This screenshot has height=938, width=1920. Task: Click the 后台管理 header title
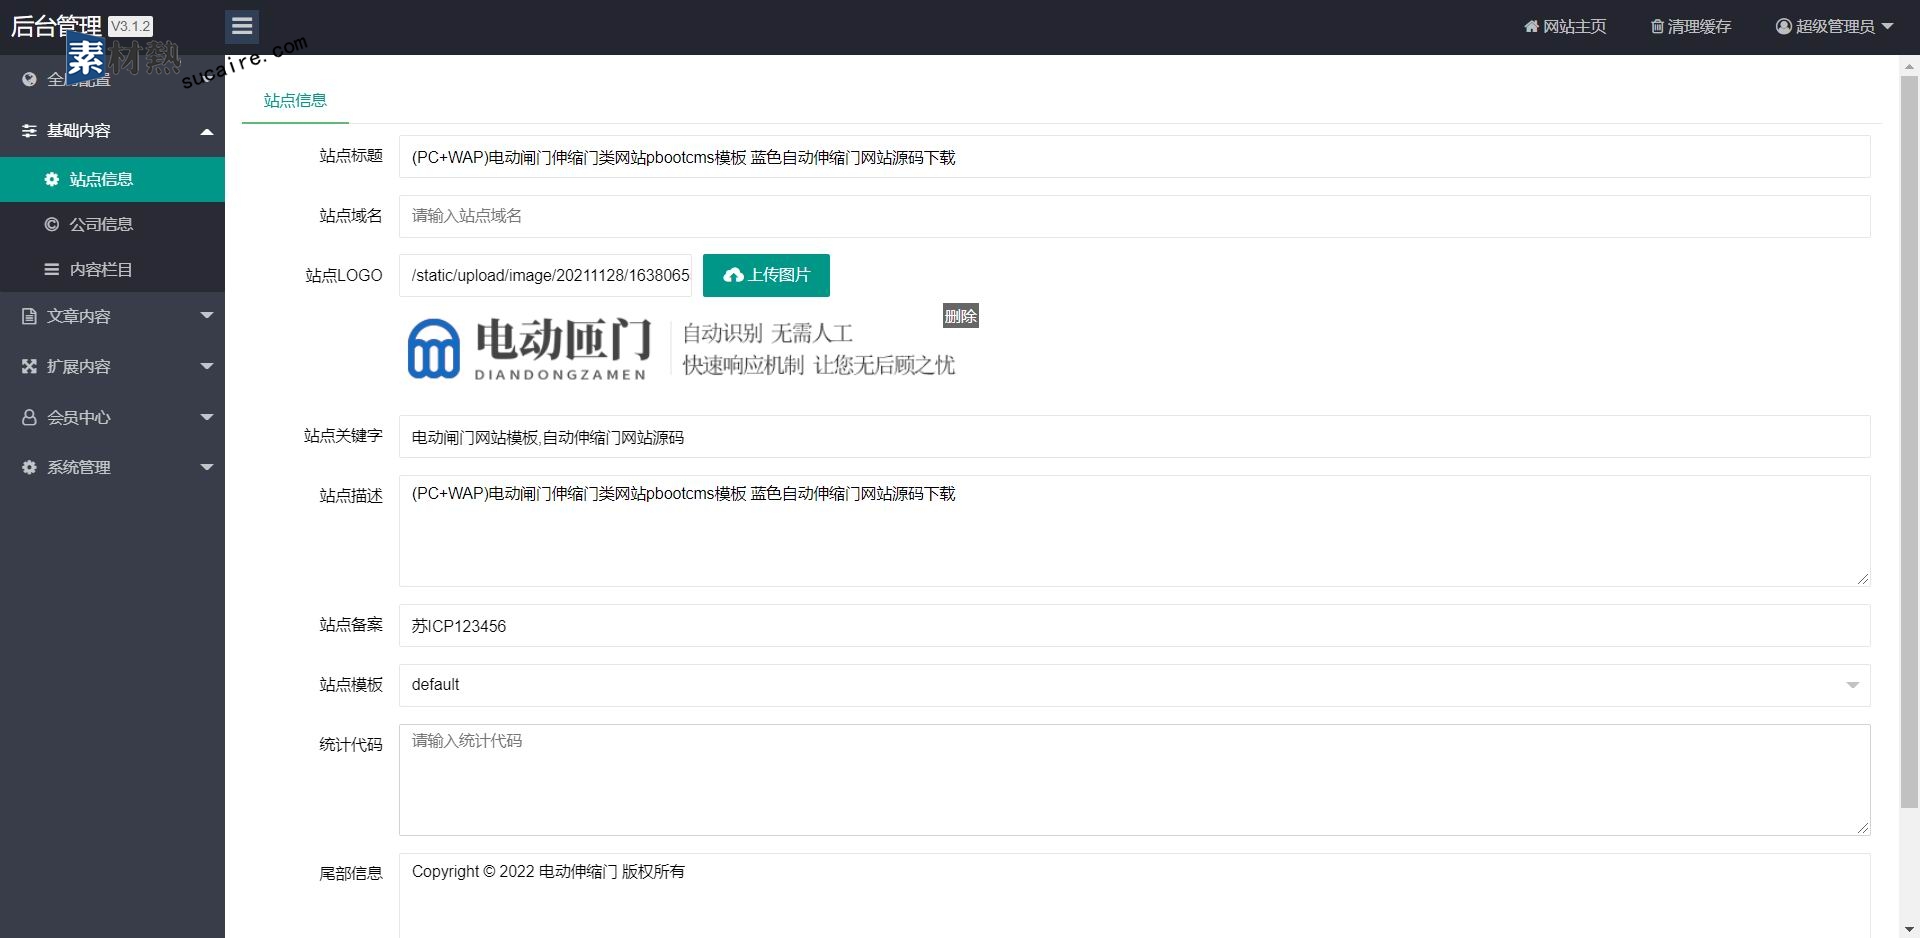[56, 26]
